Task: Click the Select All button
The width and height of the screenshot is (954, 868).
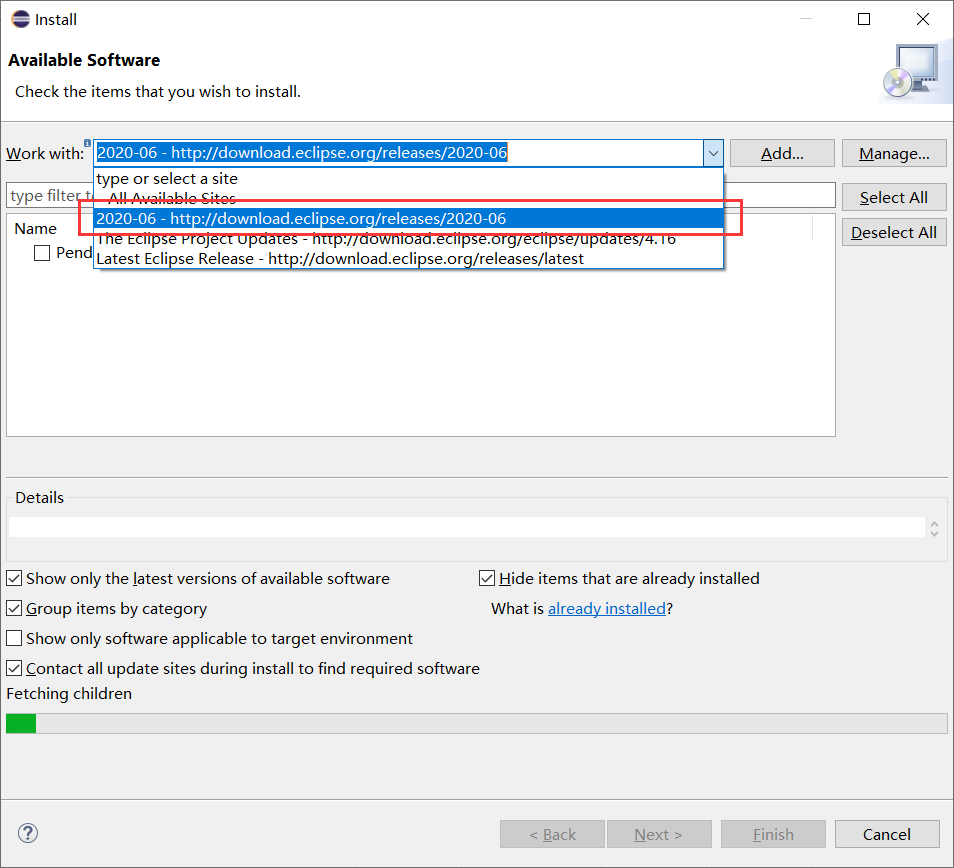Action: (x=894, y=197)
